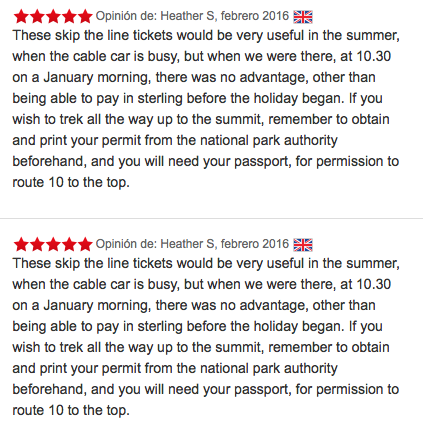Select reviewer name Heather S in top review
Viewport: 430px width, 436px height.
[x=188, y=16]
